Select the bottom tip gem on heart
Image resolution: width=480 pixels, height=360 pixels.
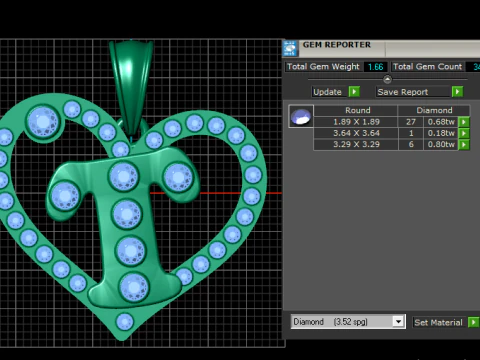coord(125,322)
